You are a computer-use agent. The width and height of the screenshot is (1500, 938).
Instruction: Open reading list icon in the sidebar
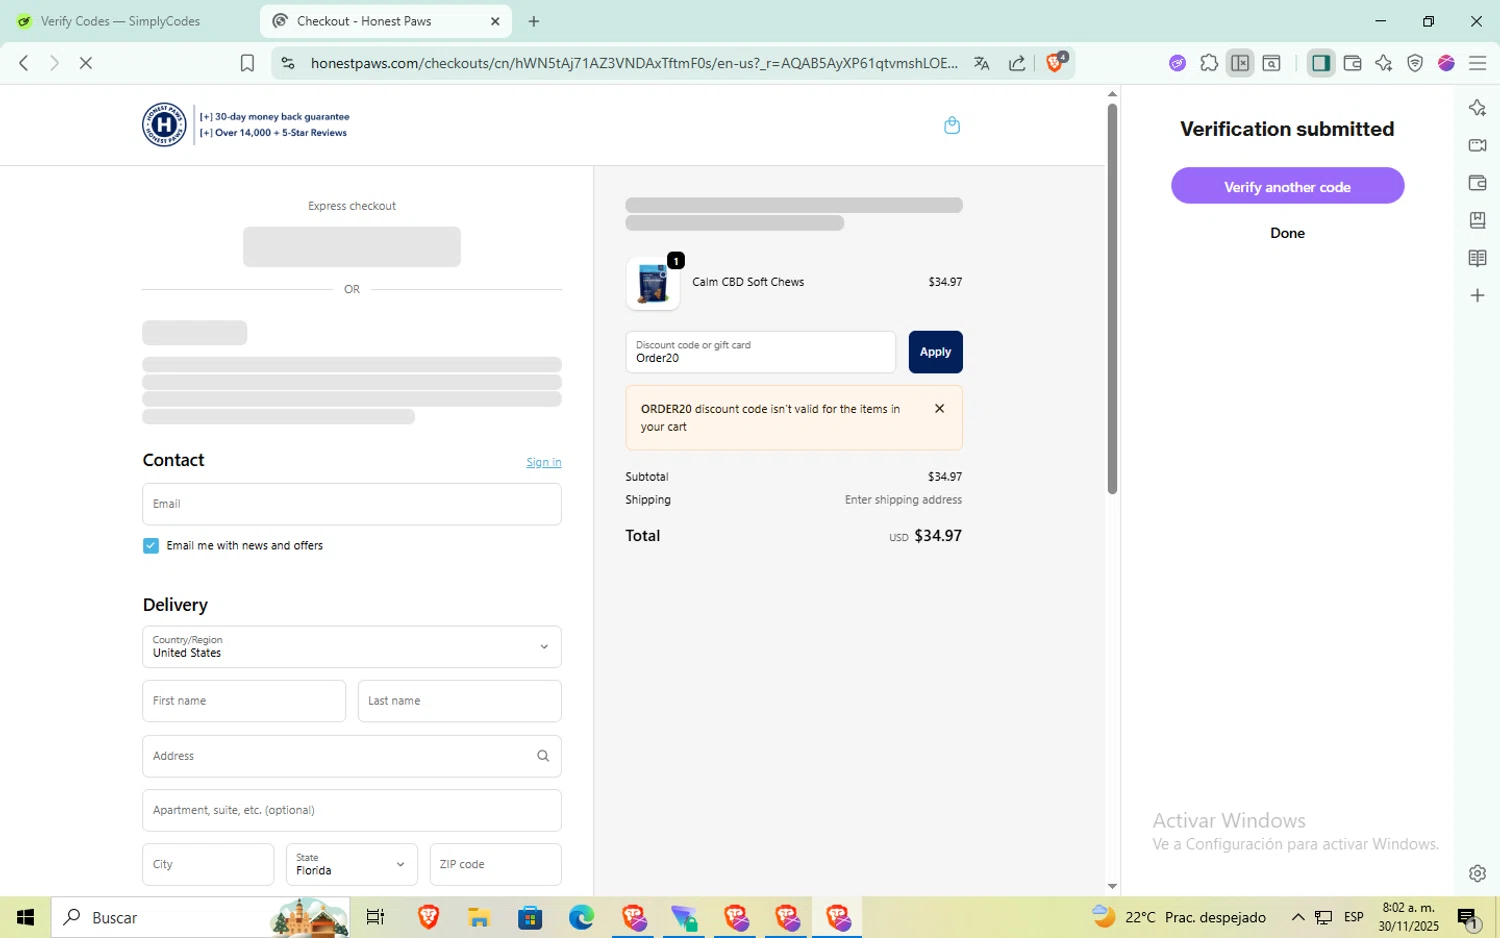(x=1477, y=258)
